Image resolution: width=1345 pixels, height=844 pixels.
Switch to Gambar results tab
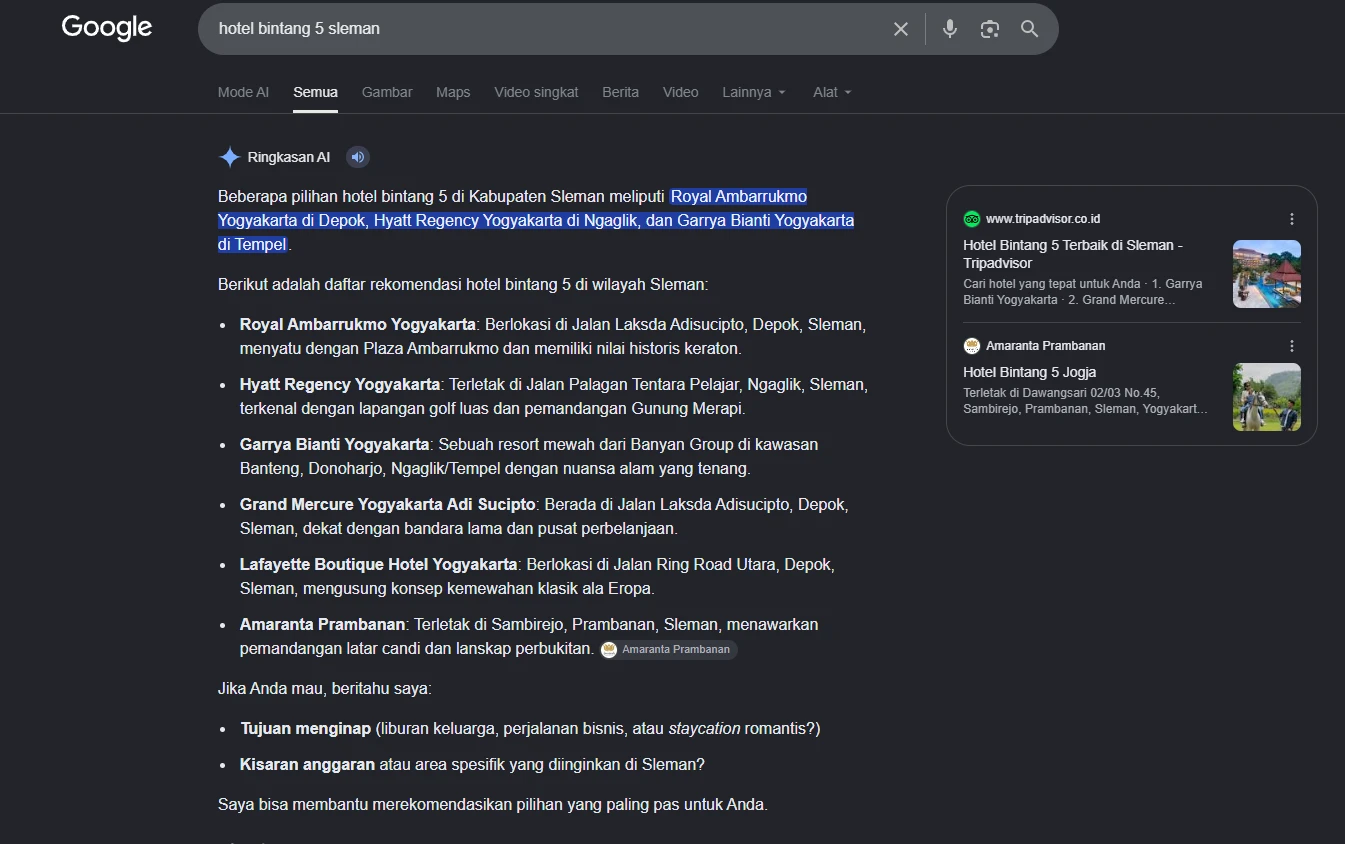[x=387, y=92]
